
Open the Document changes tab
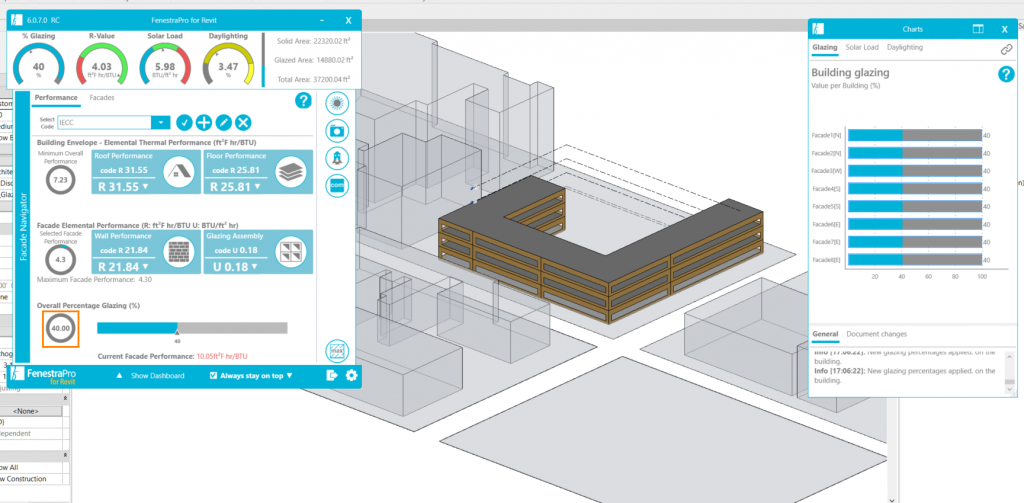click(876, 334)
